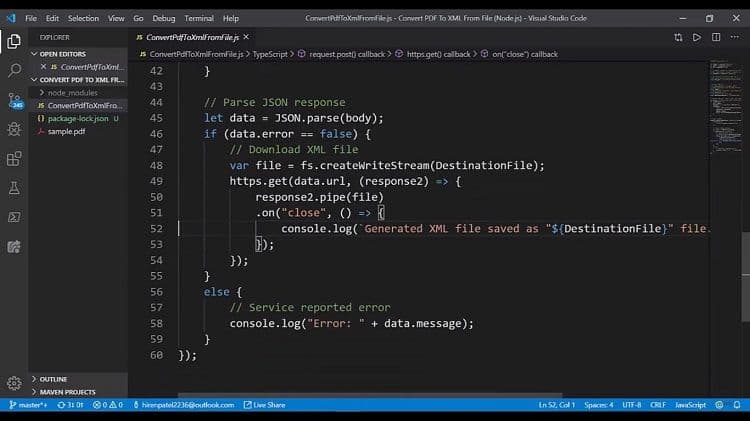Collapse the OPEN EDITORS section

[x=62, y=54]
